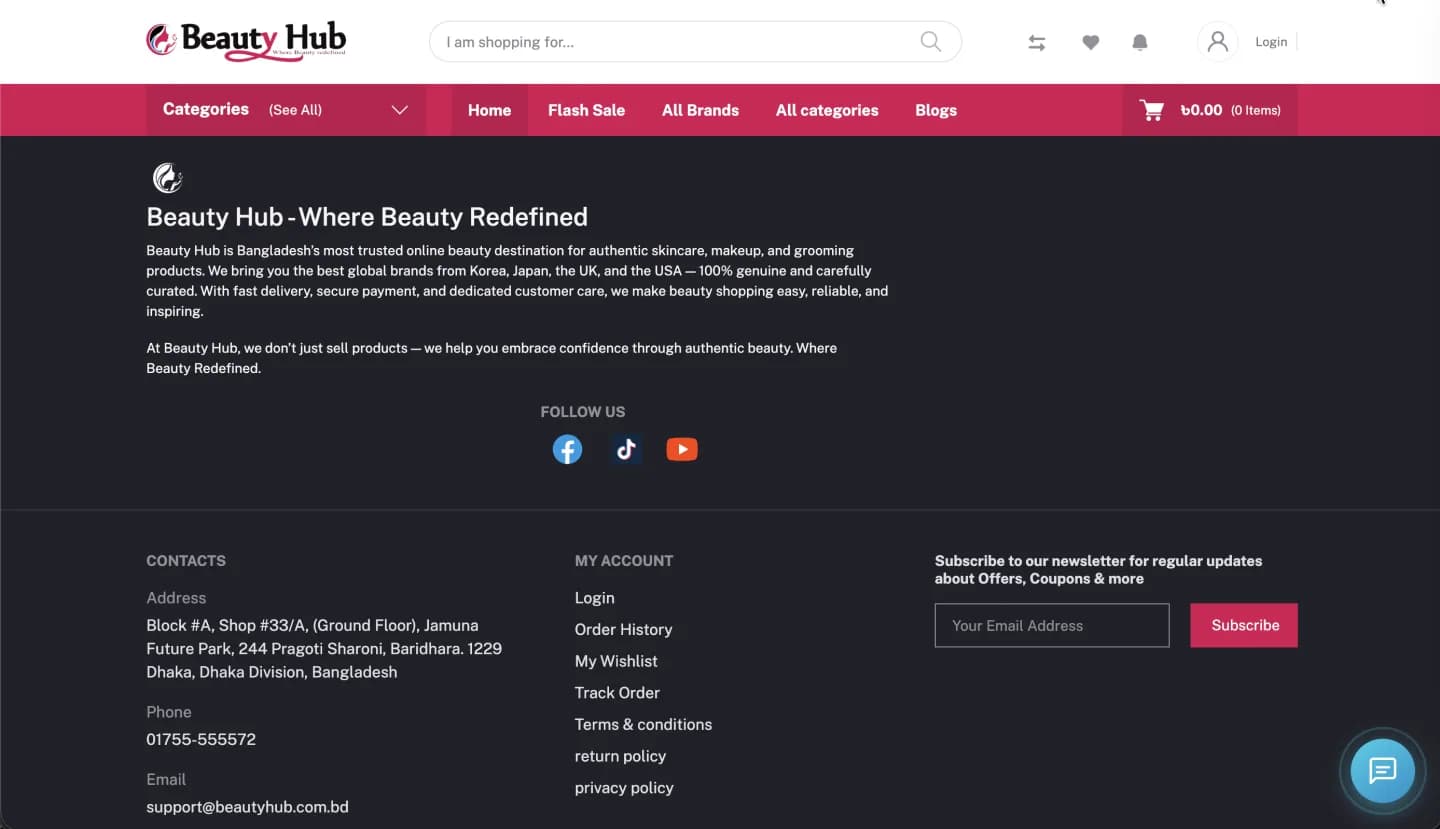1440x829 pixels.
Task: Click the Block #A, Shop #33/A address text
Action: click(324, 649)
